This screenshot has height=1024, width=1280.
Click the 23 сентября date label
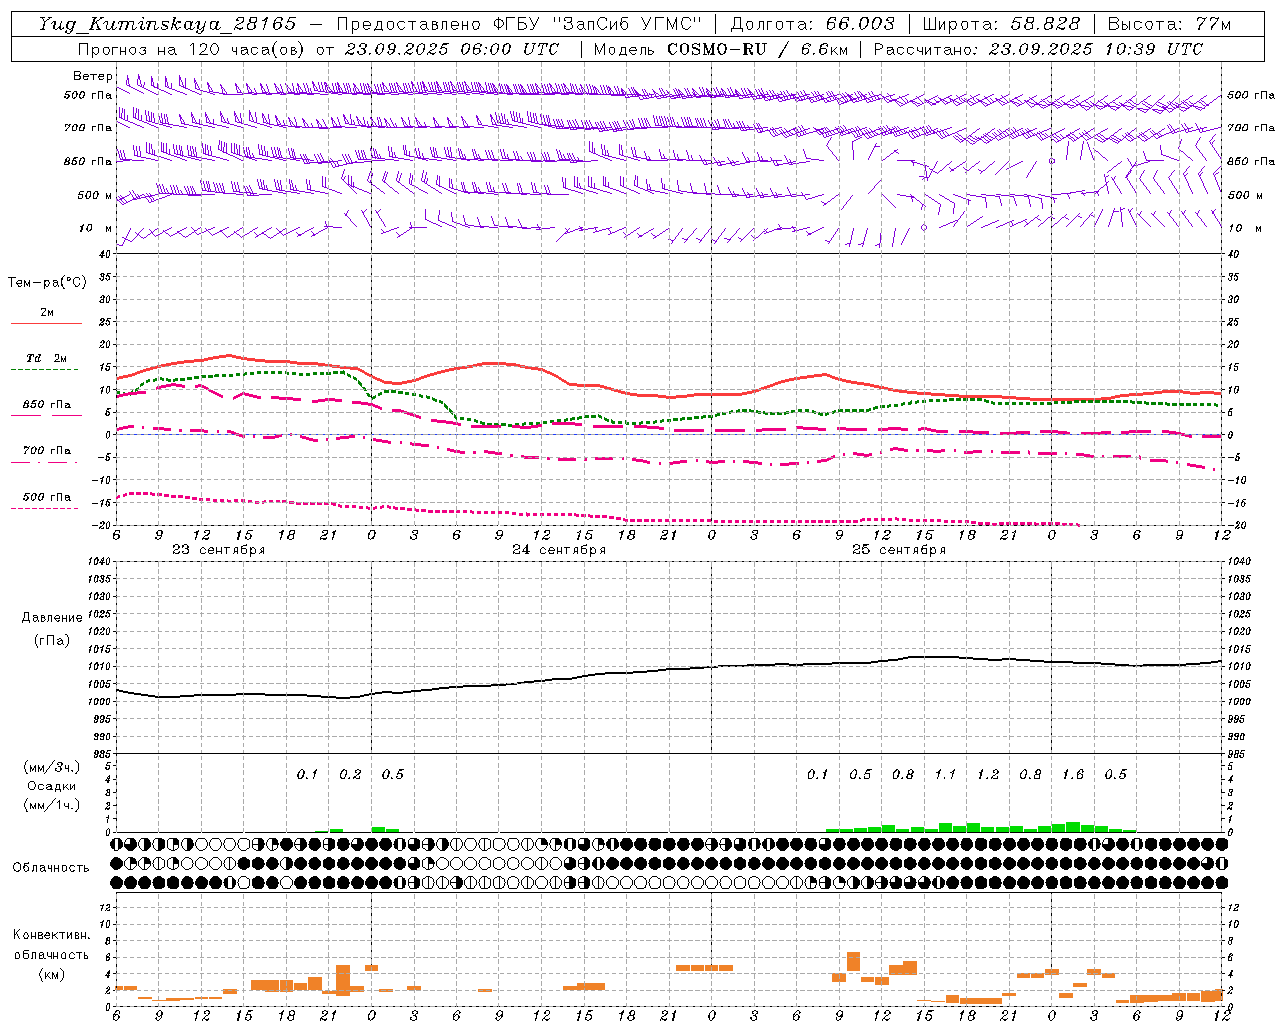219,549
